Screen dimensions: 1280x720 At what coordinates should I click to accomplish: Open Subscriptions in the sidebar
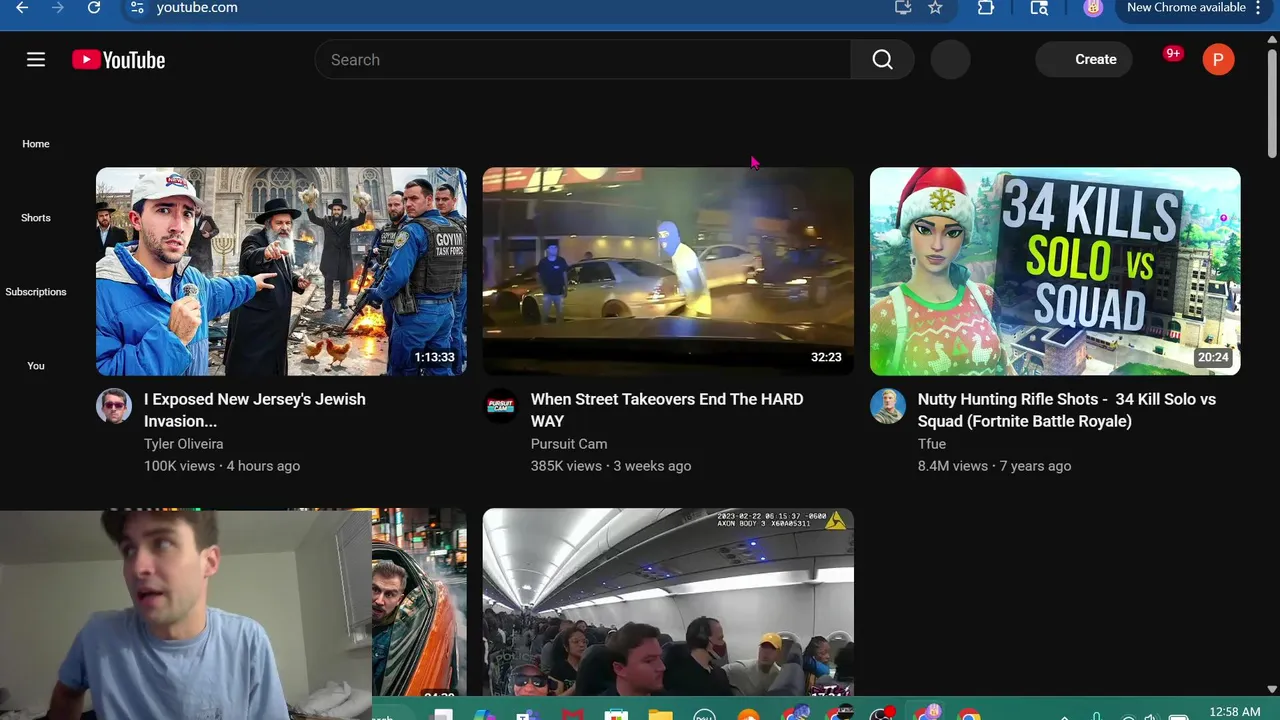[x=36, y=292]
